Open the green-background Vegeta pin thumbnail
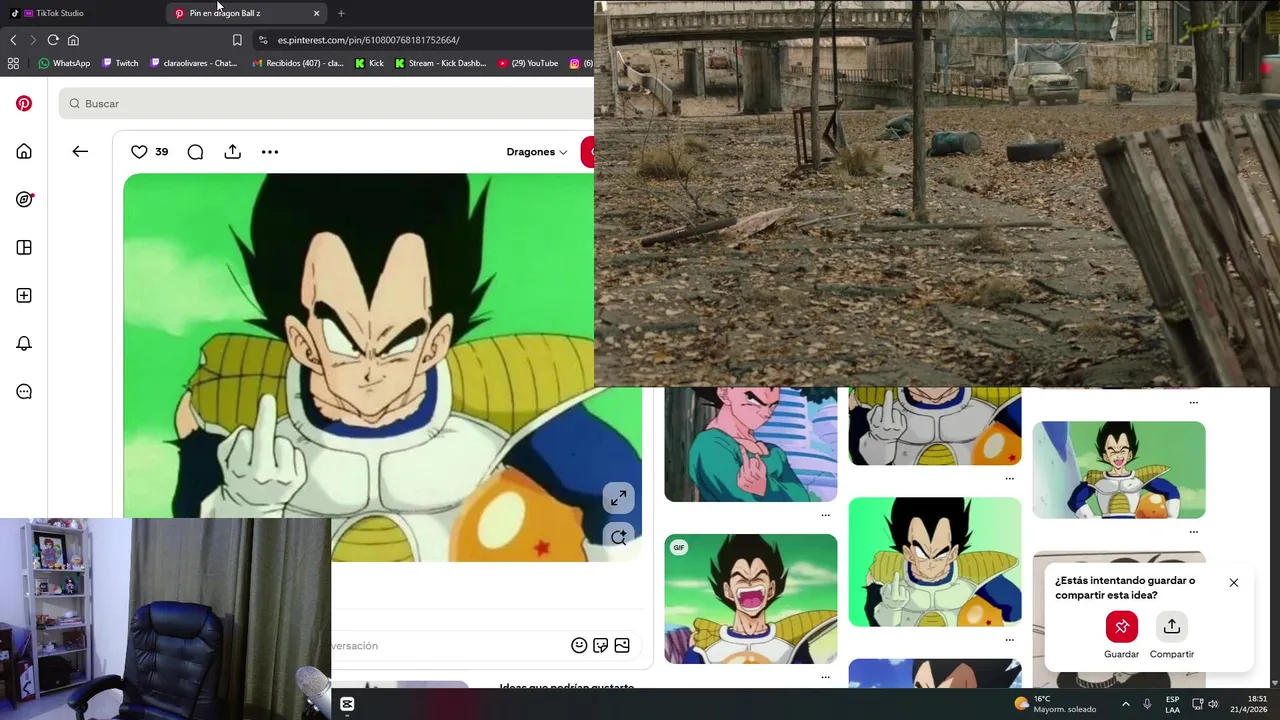Screen dimensions: 1280x720 [x=935, y=562]
